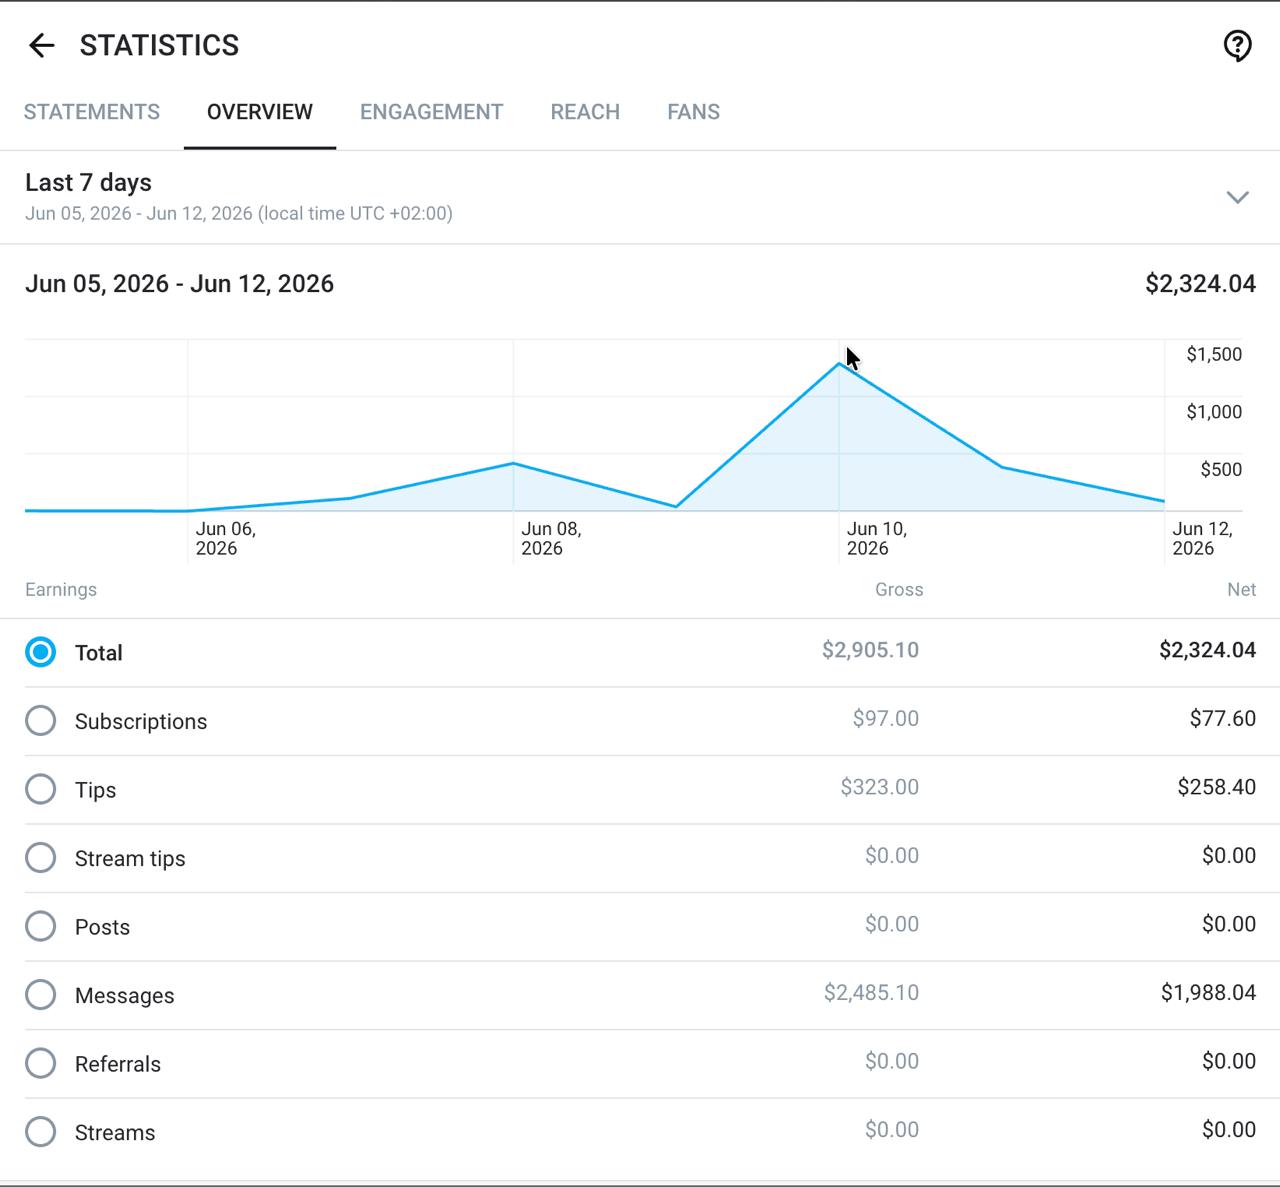Viewport: 1280px width, 1187px height.
Task: Click the $1,000 y-axis label
Action: tap(1214, 412)
